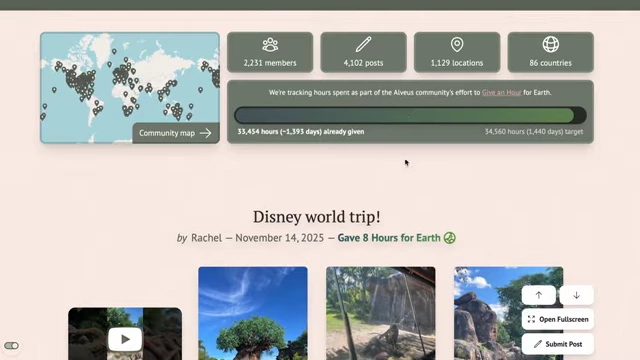Select the 34,560 hours target text
The width and height of the screenshot is (640, 360).
pos(534,131)
